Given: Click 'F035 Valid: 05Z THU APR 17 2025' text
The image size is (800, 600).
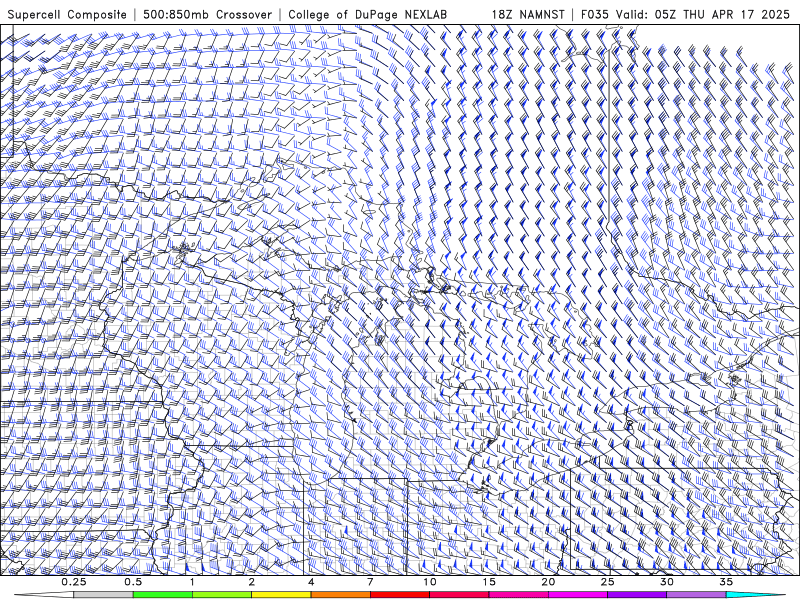Looking at the screenshot, I should 685,14.
